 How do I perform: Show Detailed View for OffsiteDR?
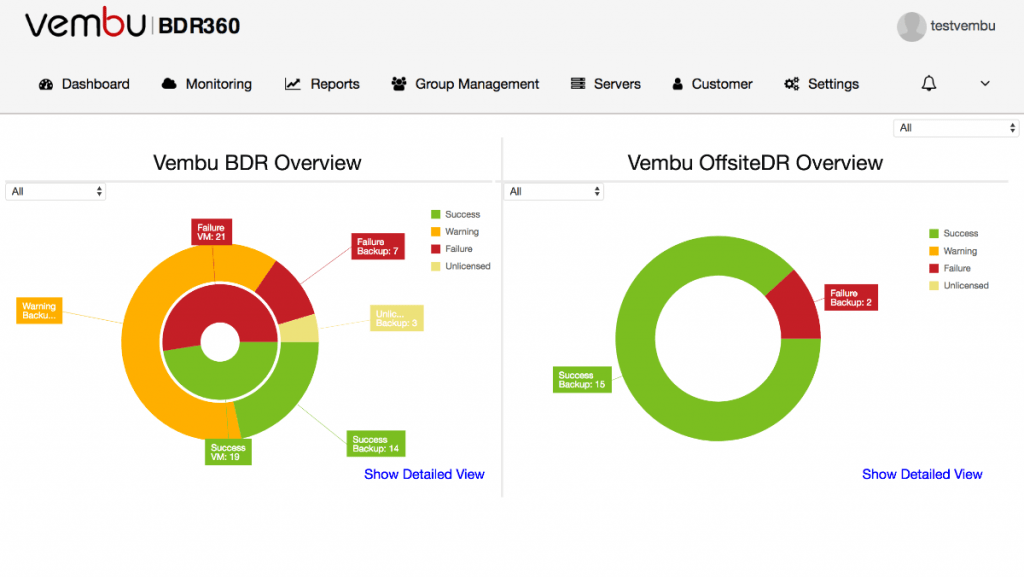click(x=922, y=474)
